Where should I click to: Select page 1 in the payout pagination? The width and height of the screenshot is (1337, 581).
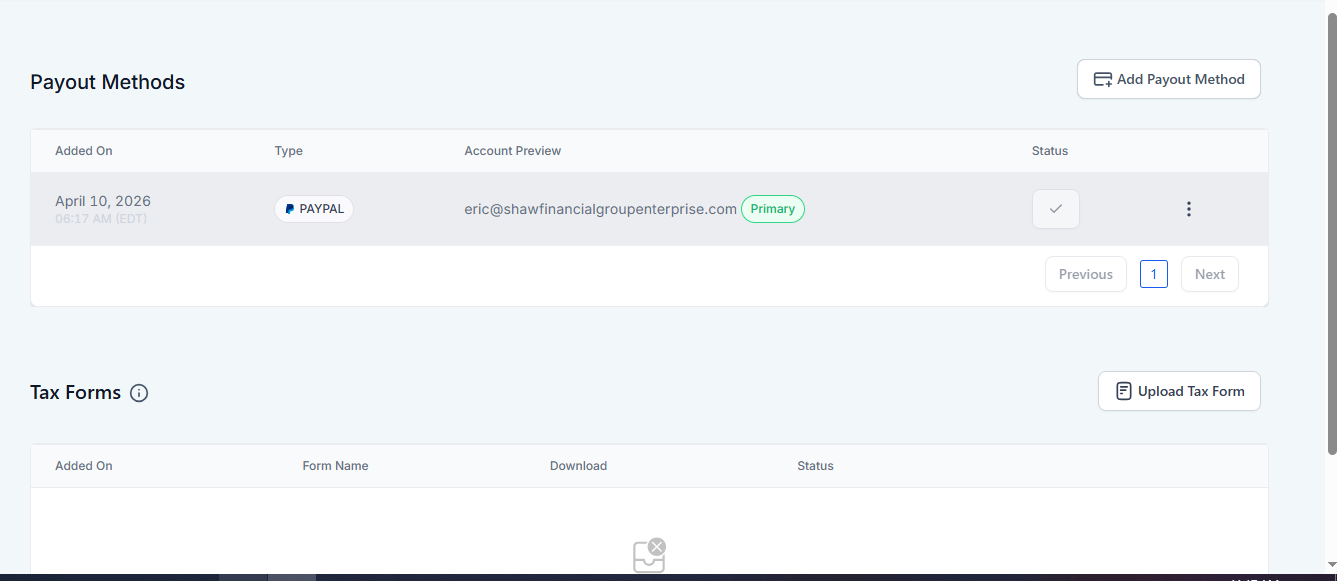(1153, 273)
